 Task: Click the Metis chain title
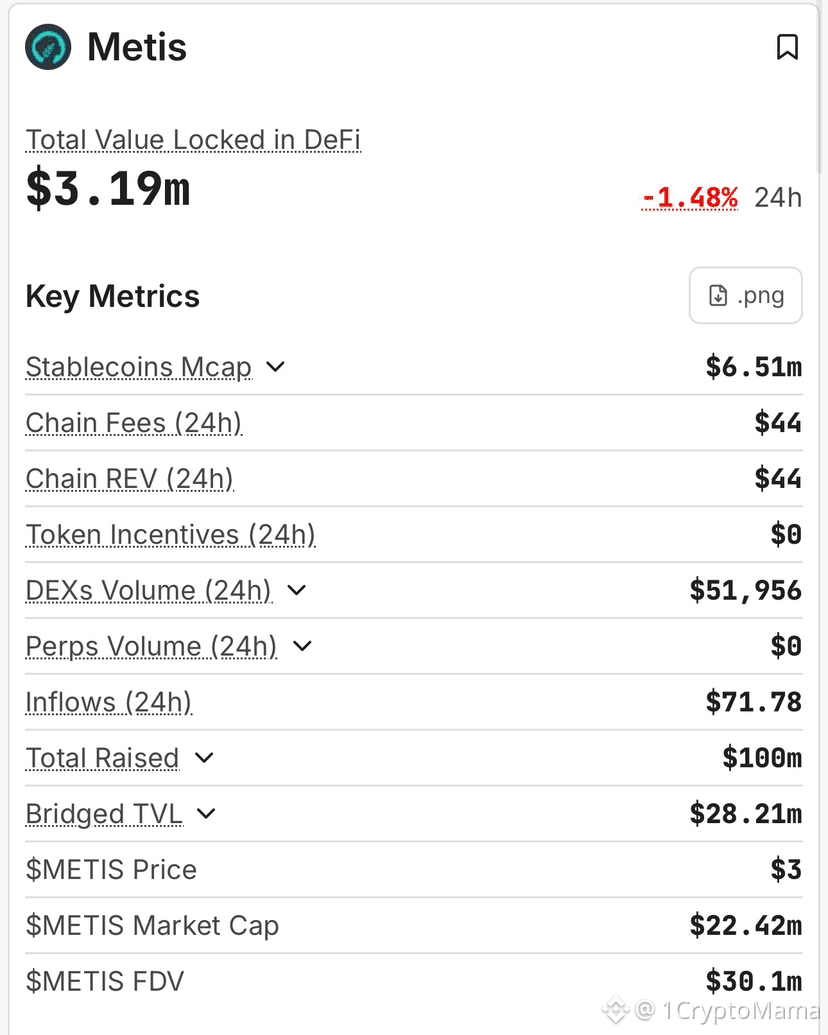[137, 48]
